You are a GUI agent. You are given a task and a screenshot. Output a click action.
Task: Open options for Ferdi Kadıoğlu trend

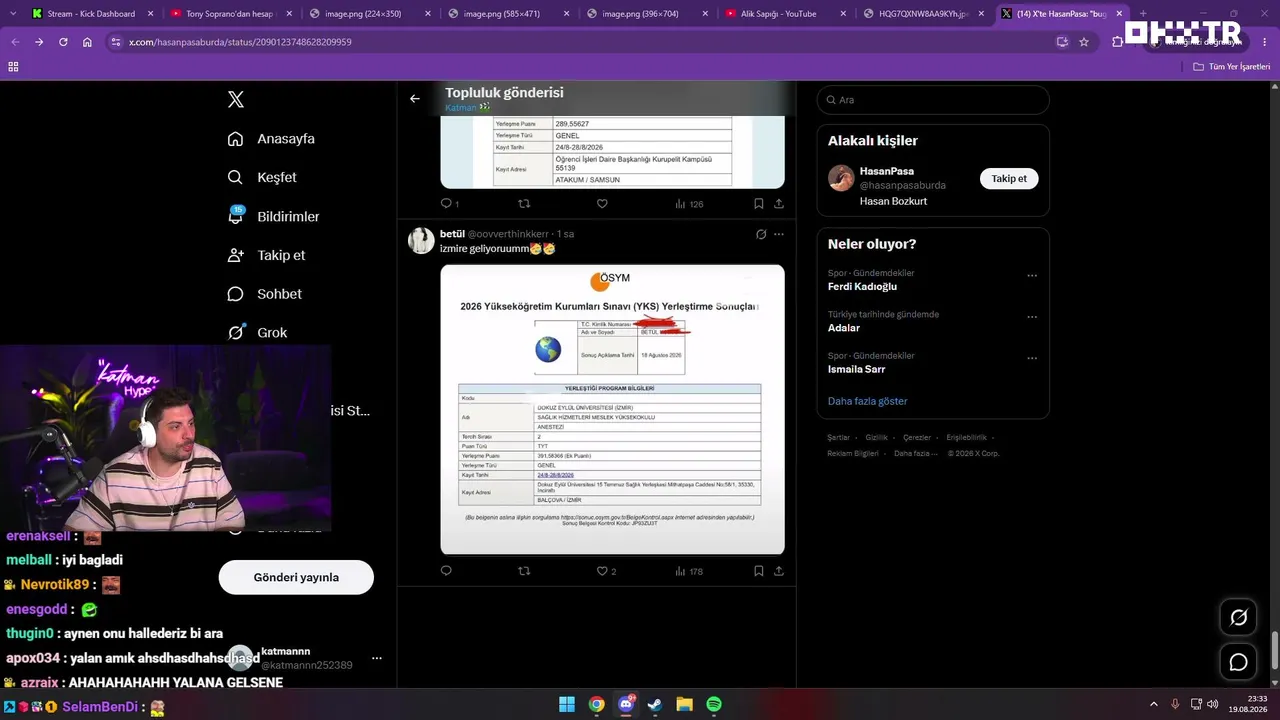[1032, 276]
